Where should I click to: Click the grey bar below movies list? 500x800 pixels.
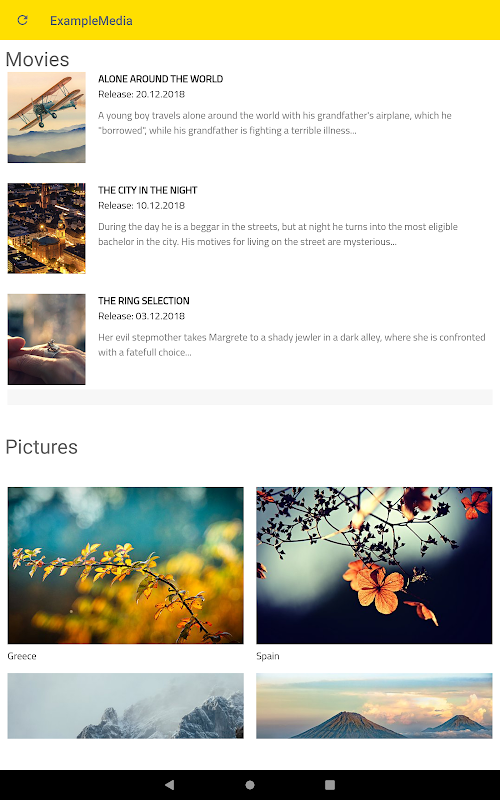coord(250,397)
